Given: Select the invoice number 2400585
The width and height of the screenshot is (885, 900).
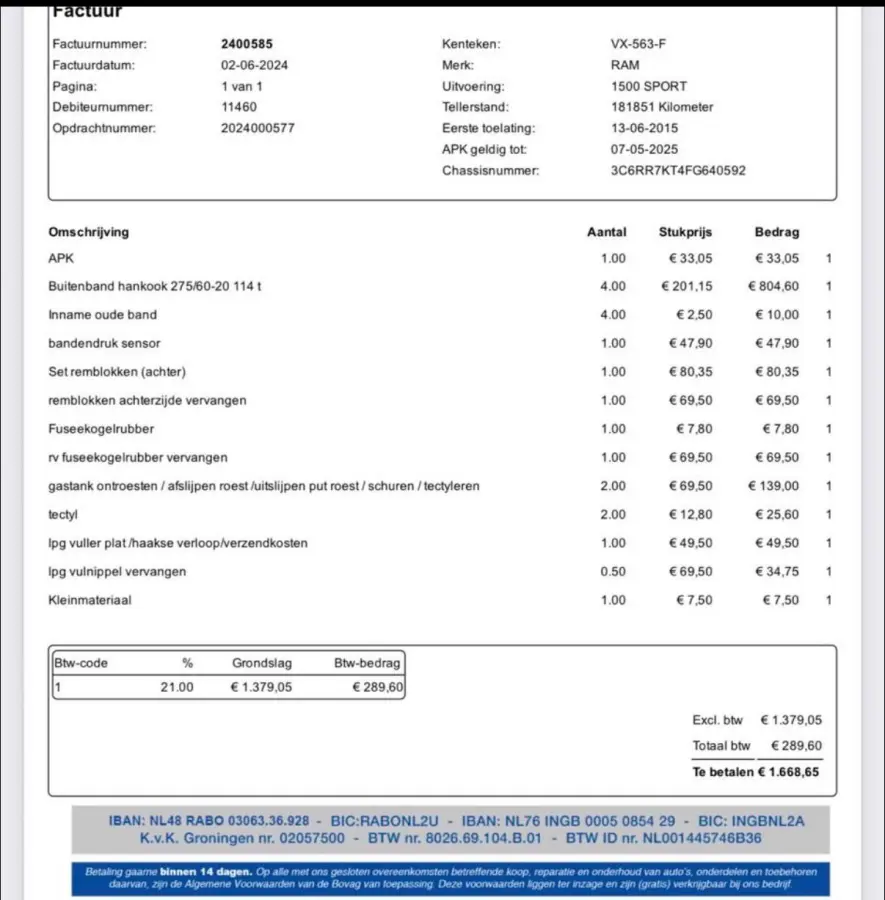Looking at the screenshot, I should [247, 44].
